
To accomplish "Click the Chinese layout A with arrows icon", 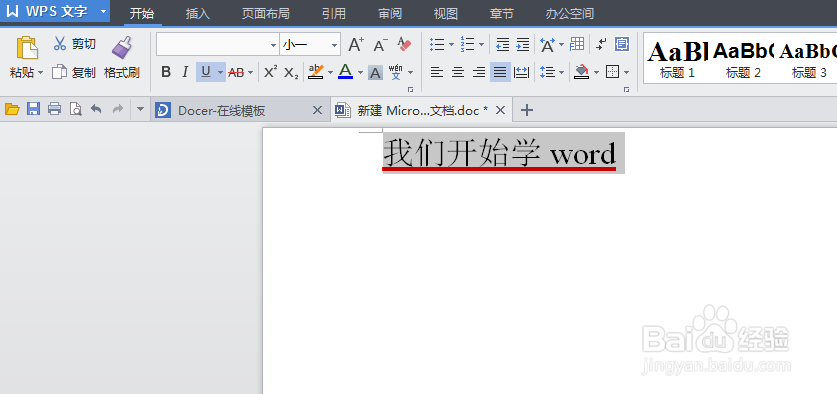I will (547, 45).
